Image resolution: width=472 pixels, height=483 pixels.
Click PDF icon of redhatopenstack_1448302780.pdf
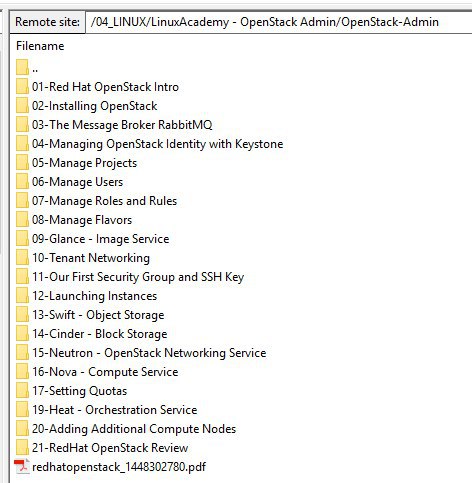(x=22, y=466)
